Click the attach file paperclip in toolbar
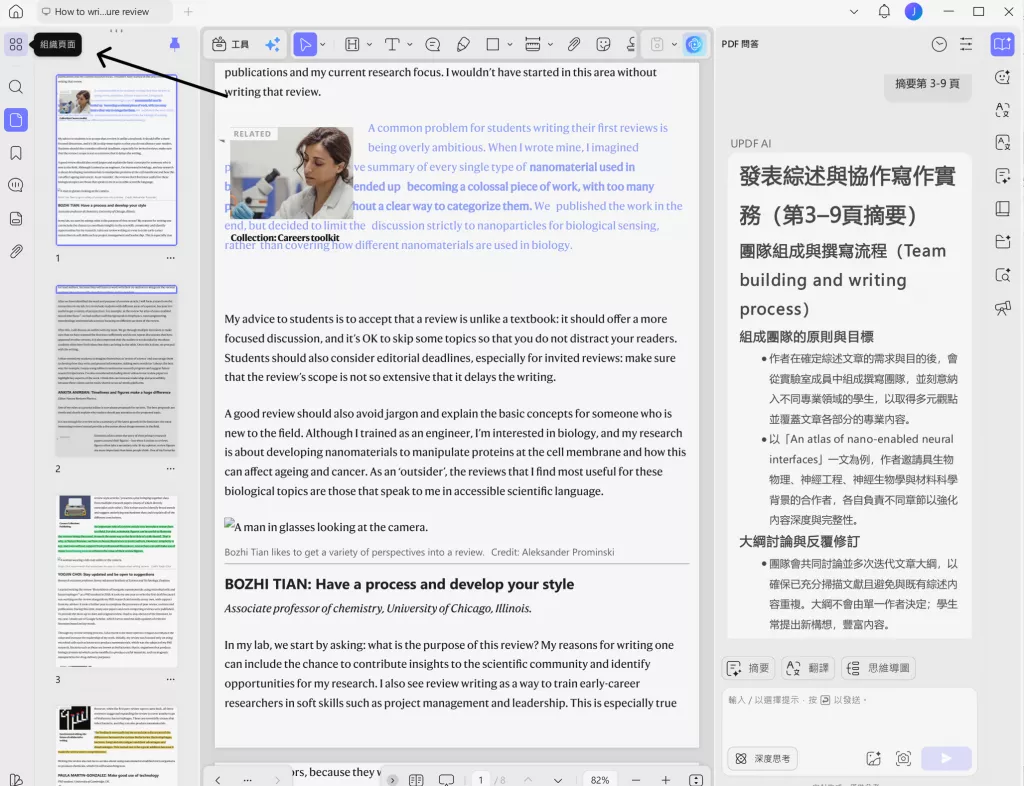1024x786 pixels. (x=573, y=44)
